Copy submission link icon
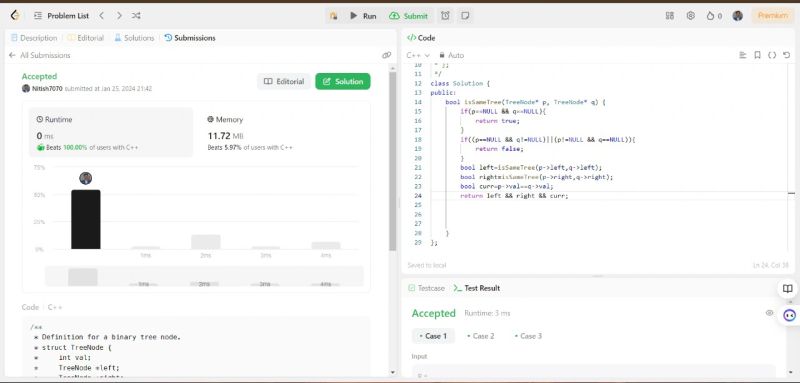Image resolution: width=800 pixels, height=383 pixels. click(x=386, y=55)
